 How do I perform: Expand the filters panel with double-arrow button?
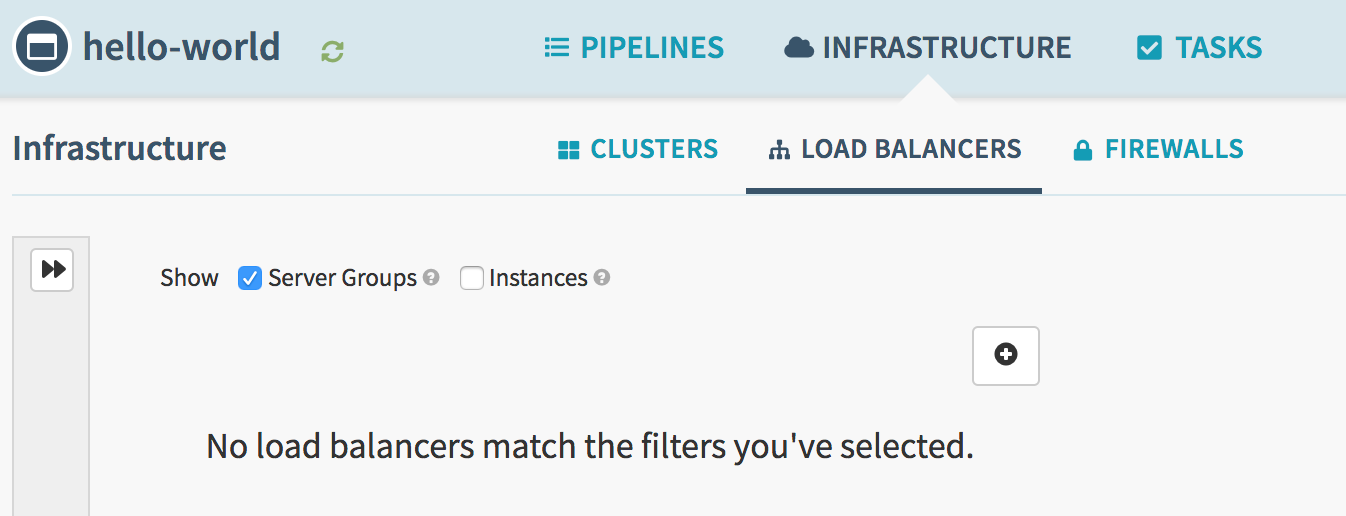pos(52,270)
